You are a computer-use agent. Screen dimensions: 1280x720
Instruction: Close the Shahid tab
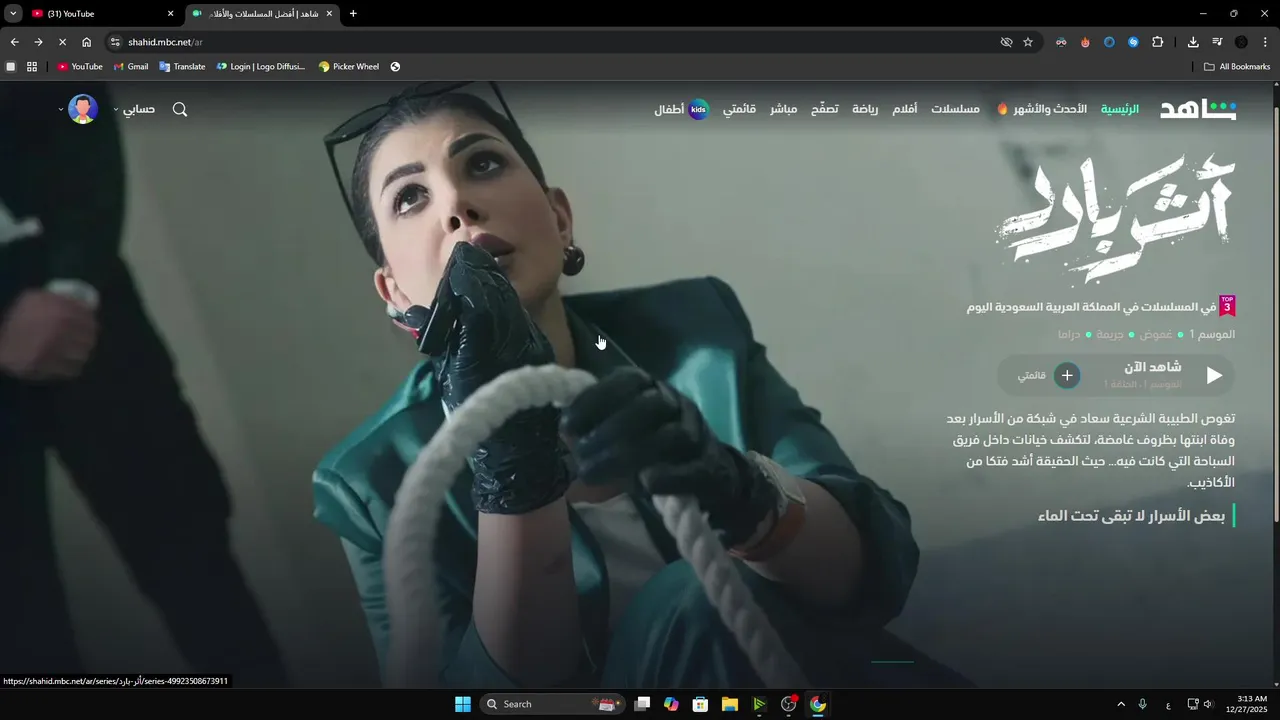tap(329, 14)
